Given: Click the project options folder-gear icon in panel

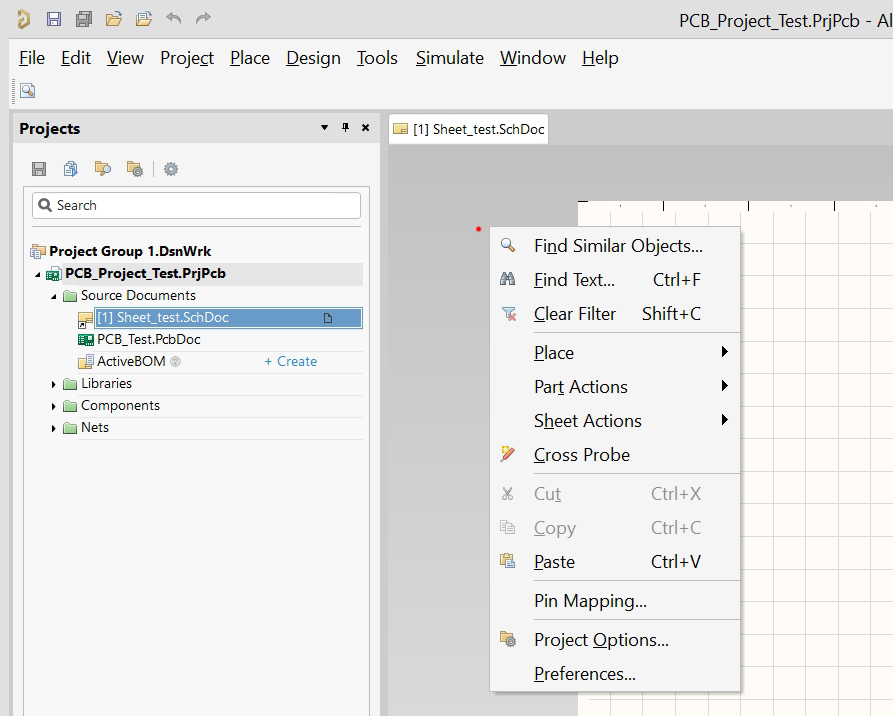Looking at the screenshot, I should (x=135, y=169).
